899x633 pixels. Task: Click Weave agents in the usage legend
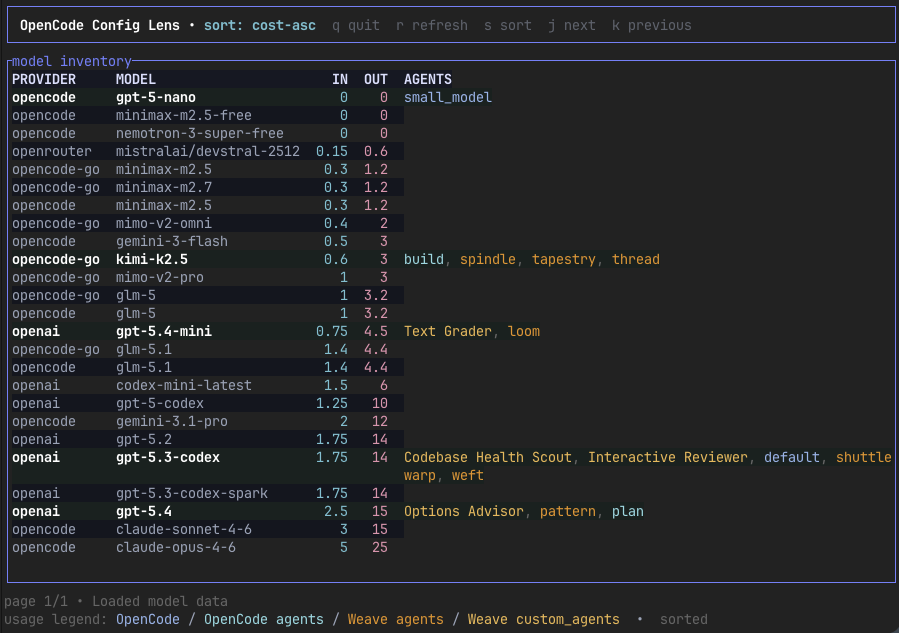point(398,619)
